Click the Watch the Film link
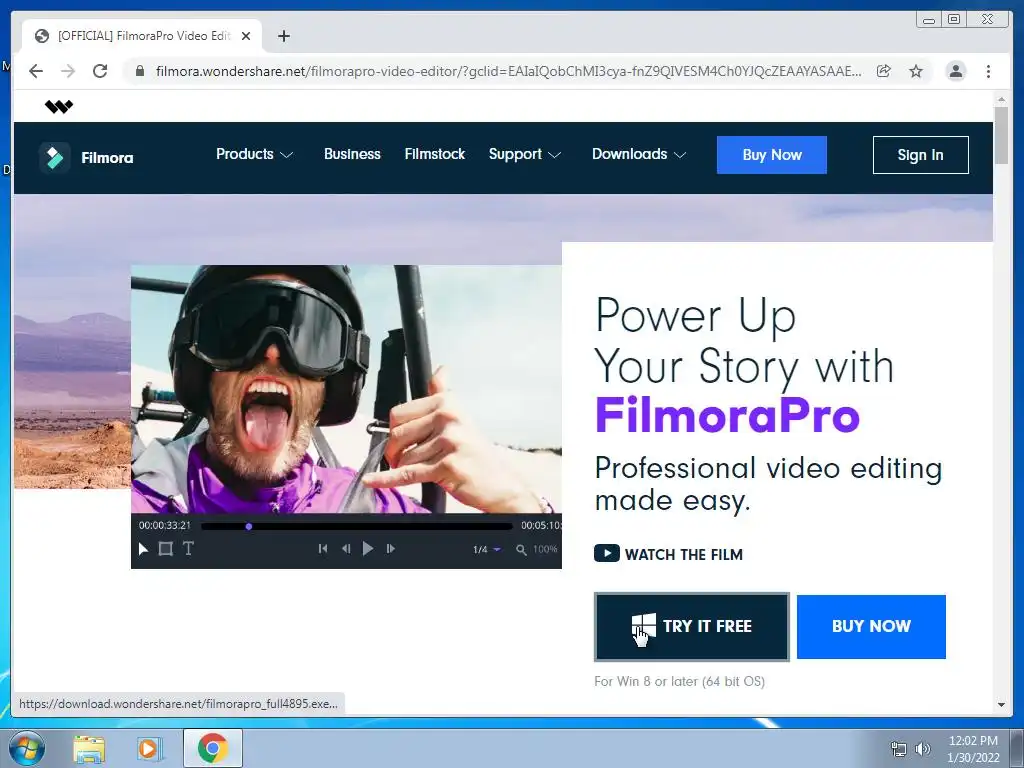The height and width of the screenshot is (768, 1024). point(668,554)
